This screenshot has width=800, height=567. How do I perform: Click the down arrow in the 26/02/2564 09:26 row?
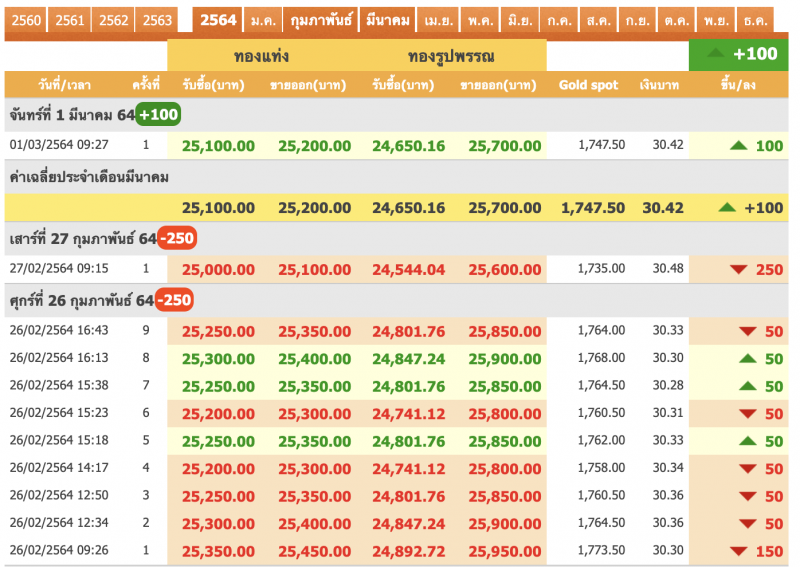tap(738, 552)
